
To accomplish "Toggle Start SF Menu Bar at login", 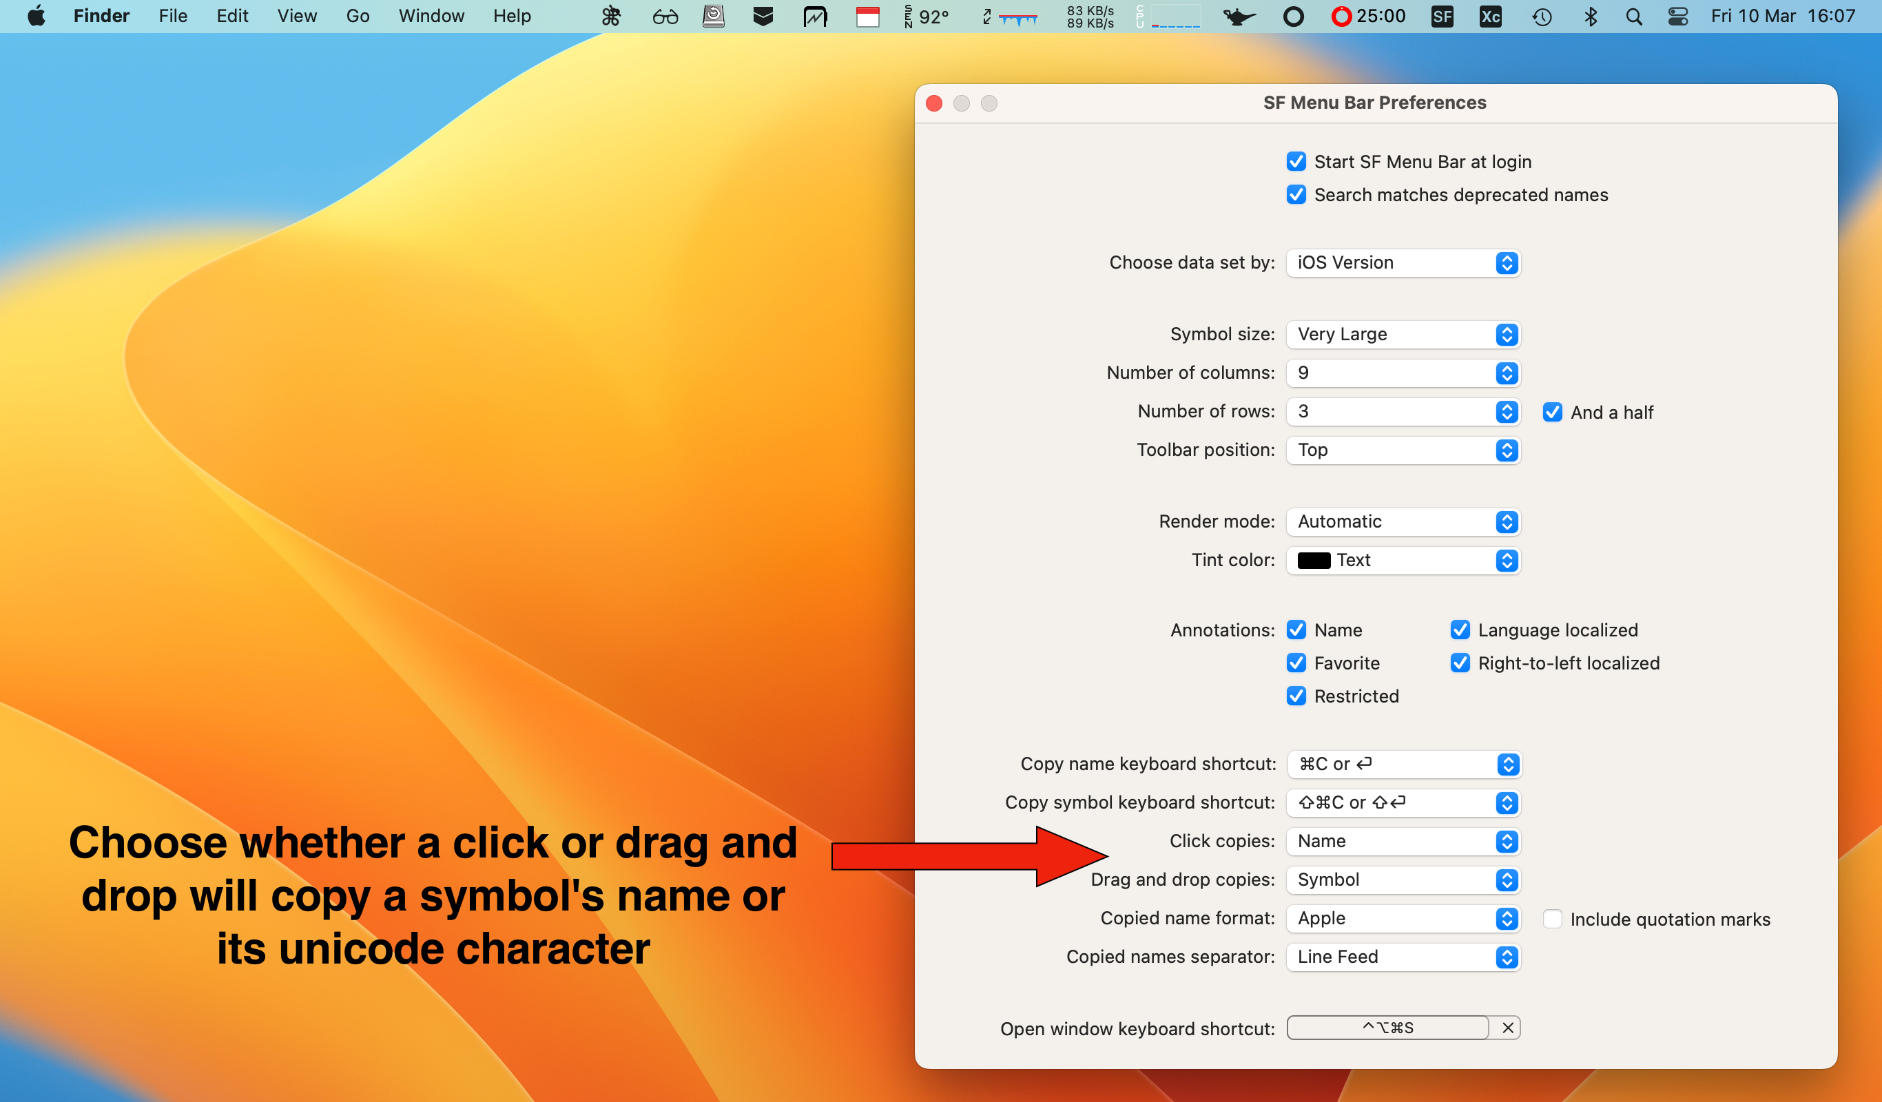I will [x=1296, y=162].
